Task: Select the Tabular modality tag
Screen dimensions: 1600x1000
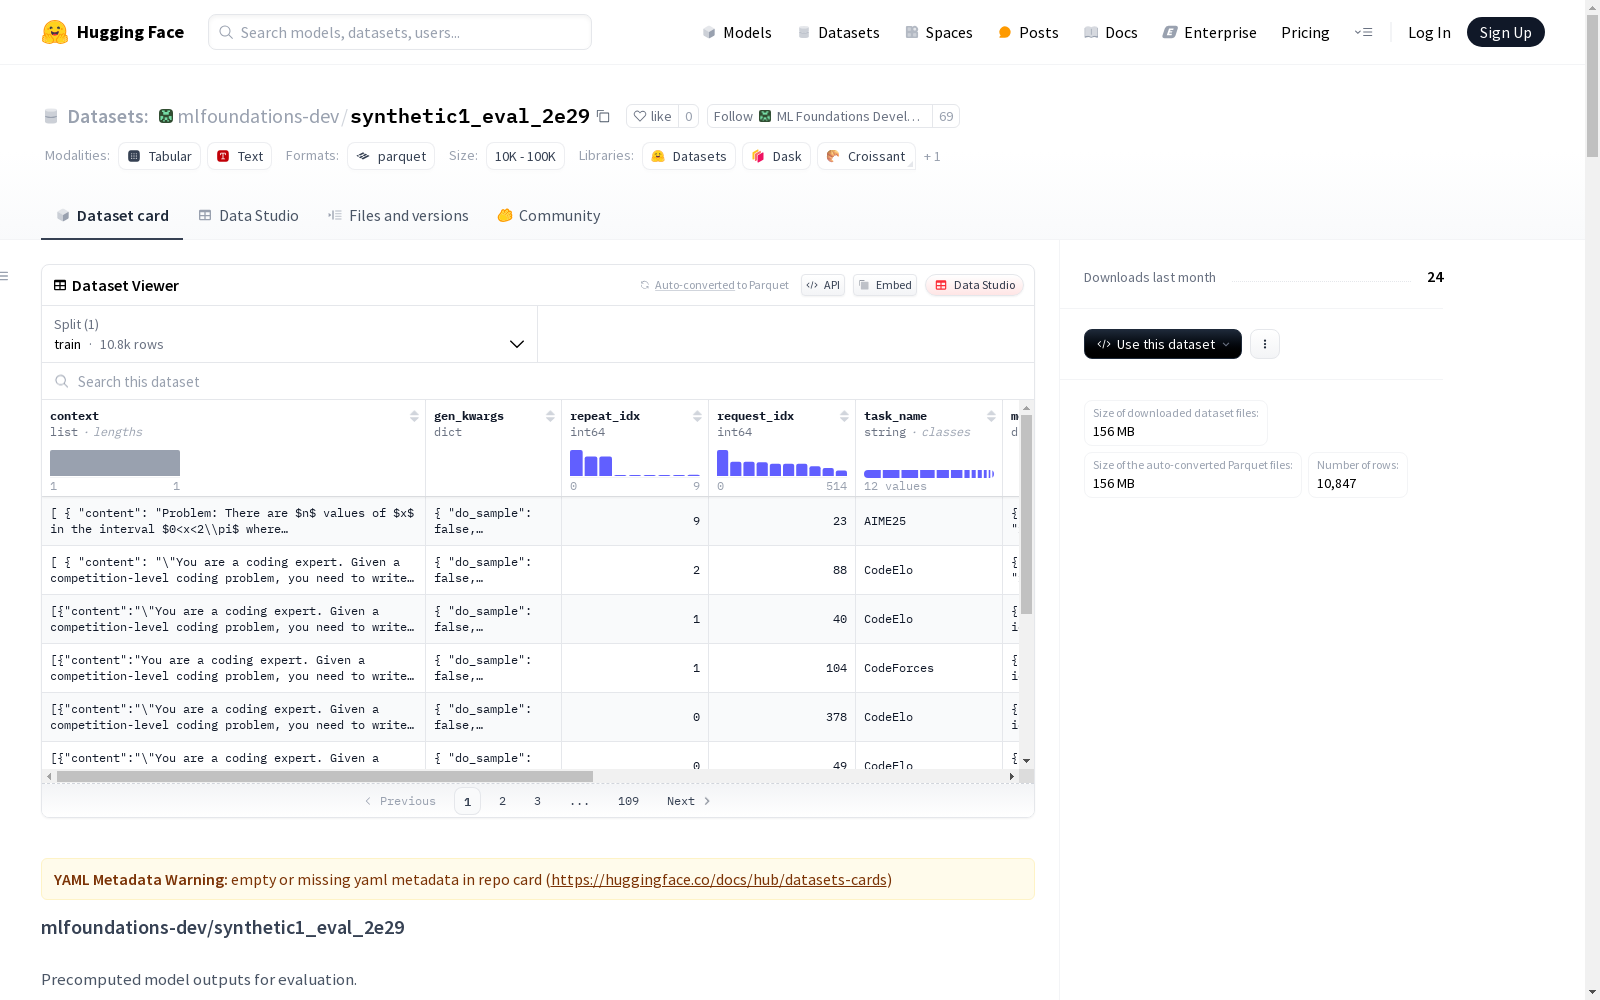Action: [x=160, y=156]
